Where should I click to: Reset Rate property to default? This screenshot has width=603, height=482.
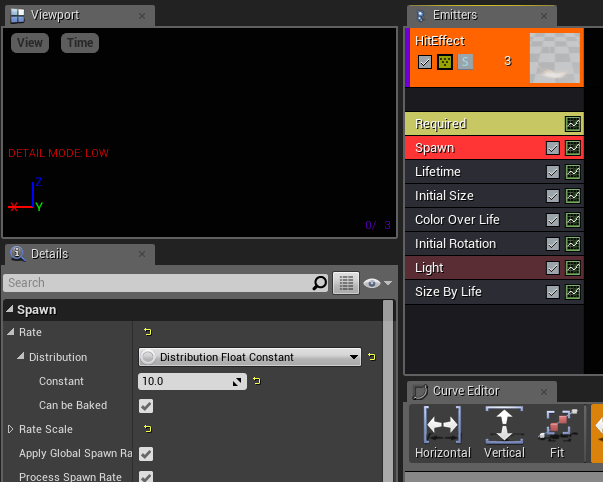(148, 332)
